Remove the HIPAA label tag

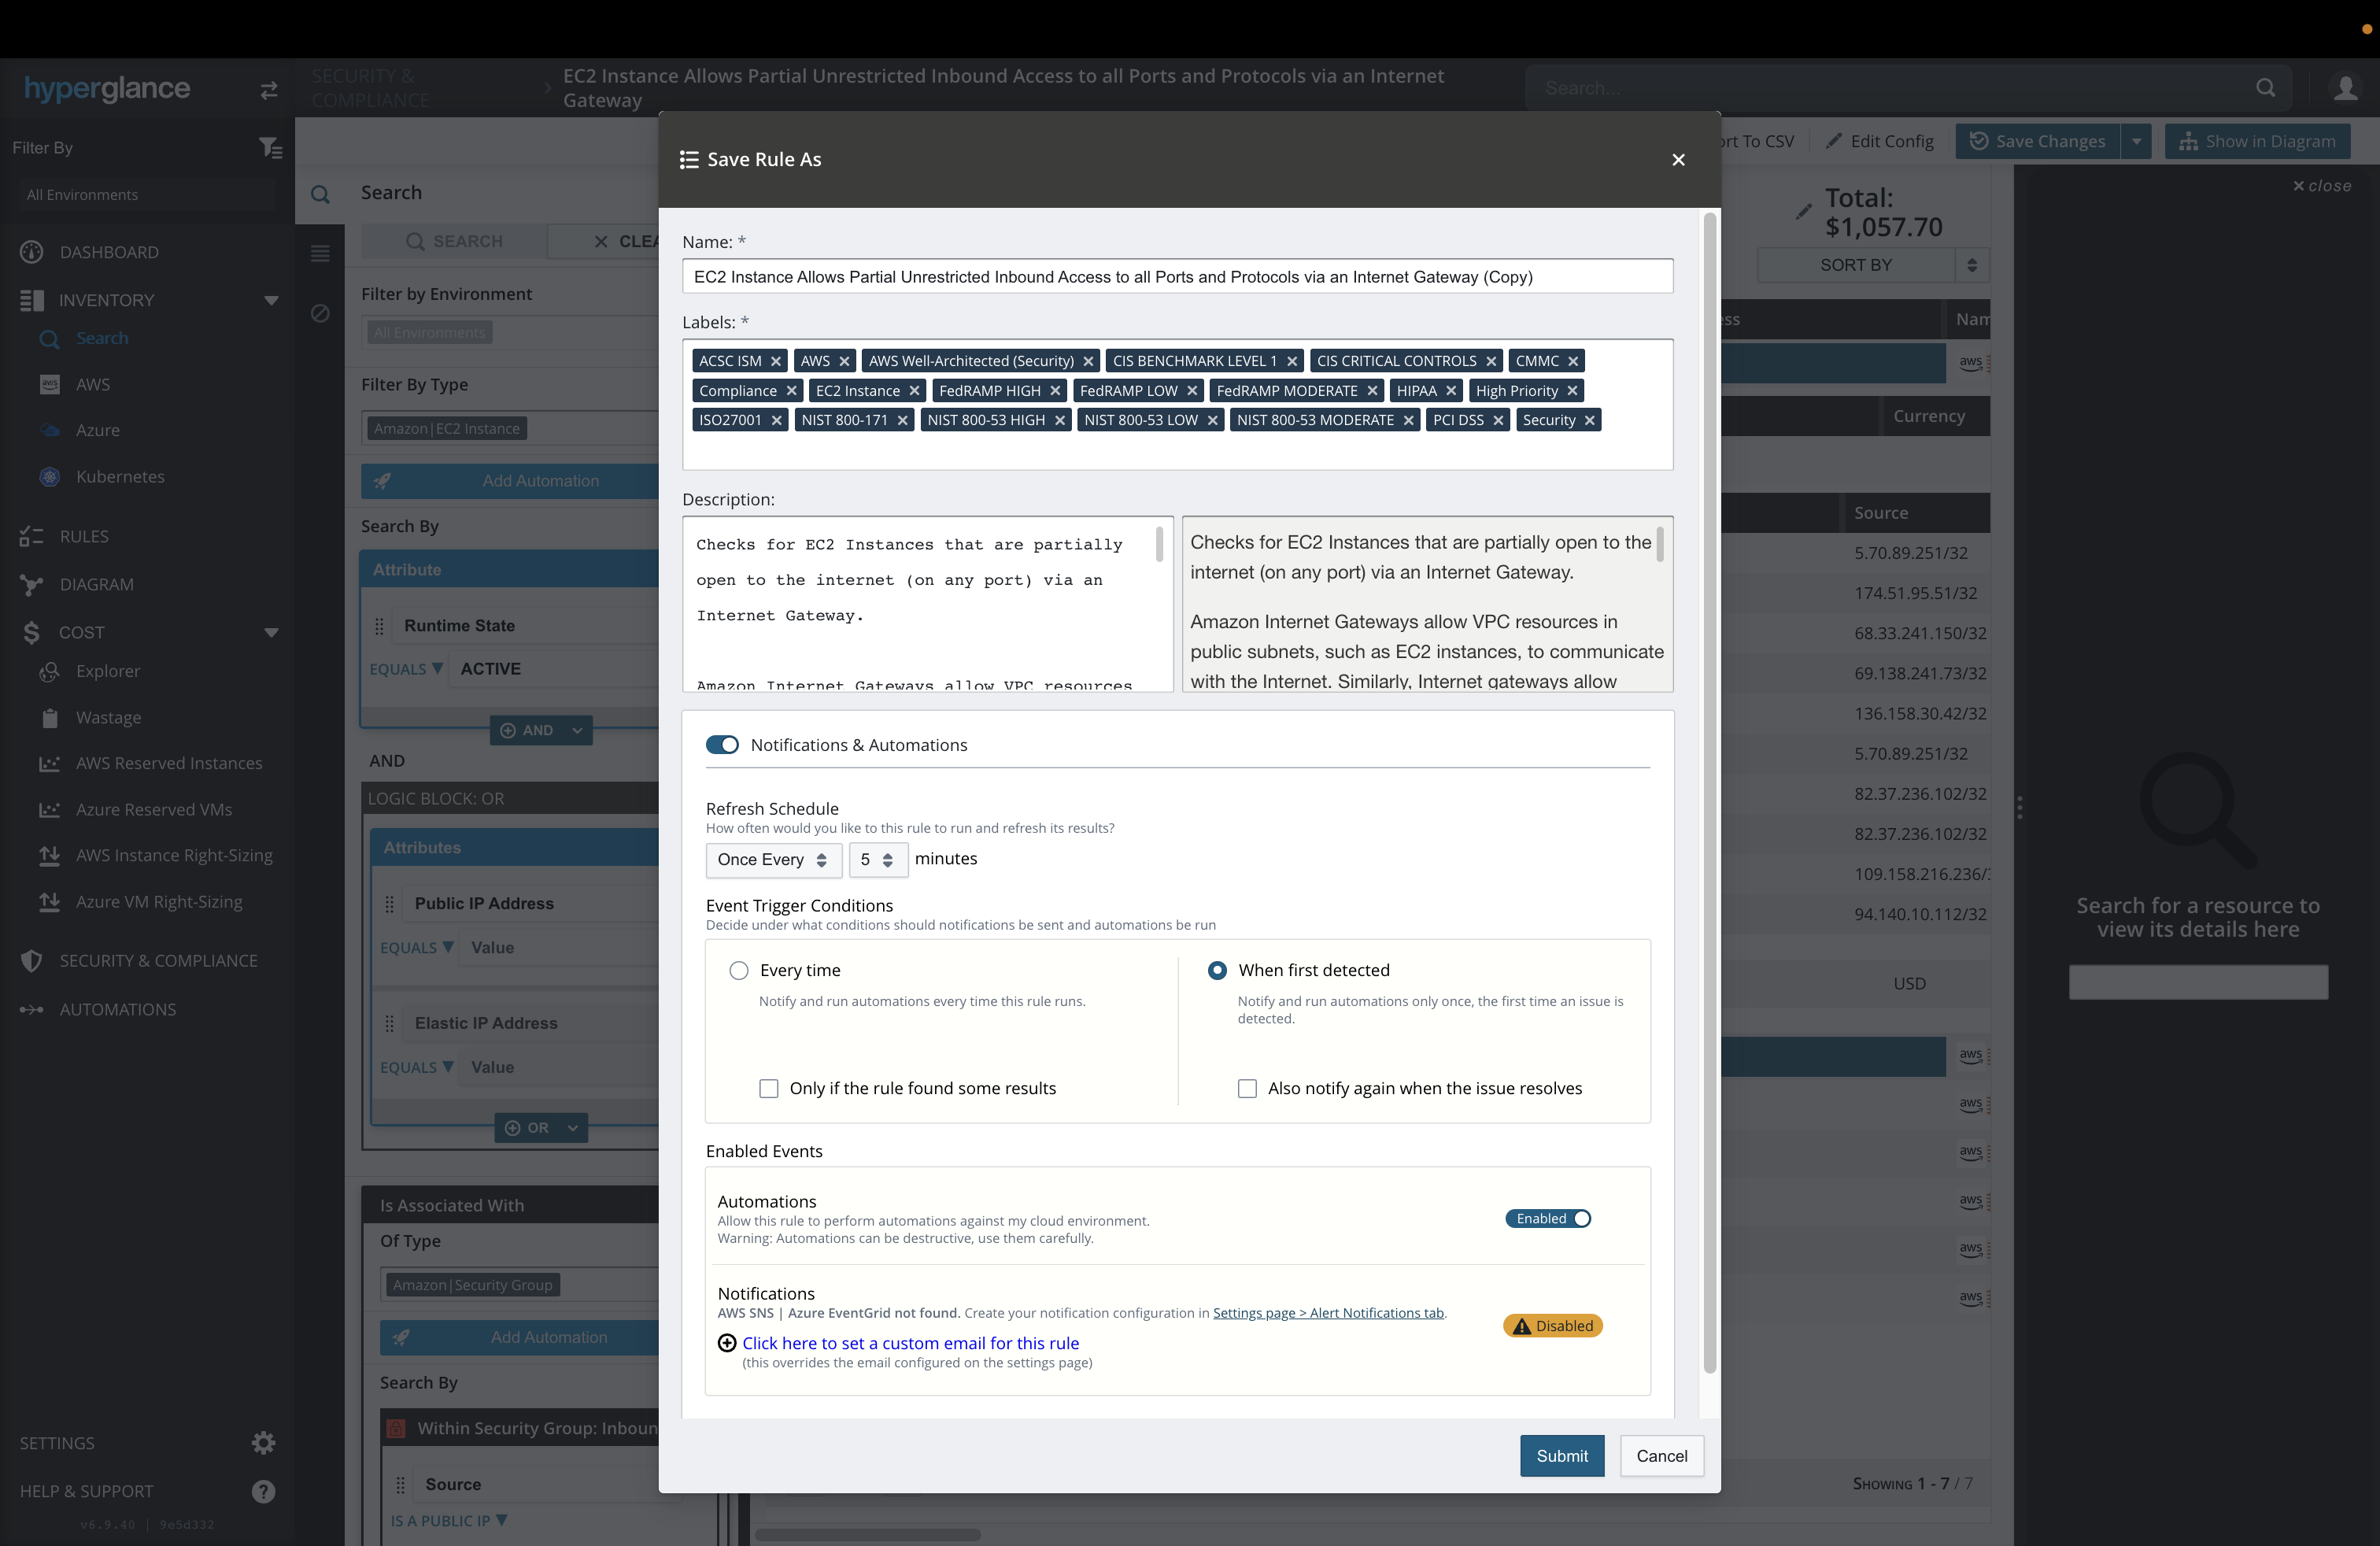coord(1451,391)
